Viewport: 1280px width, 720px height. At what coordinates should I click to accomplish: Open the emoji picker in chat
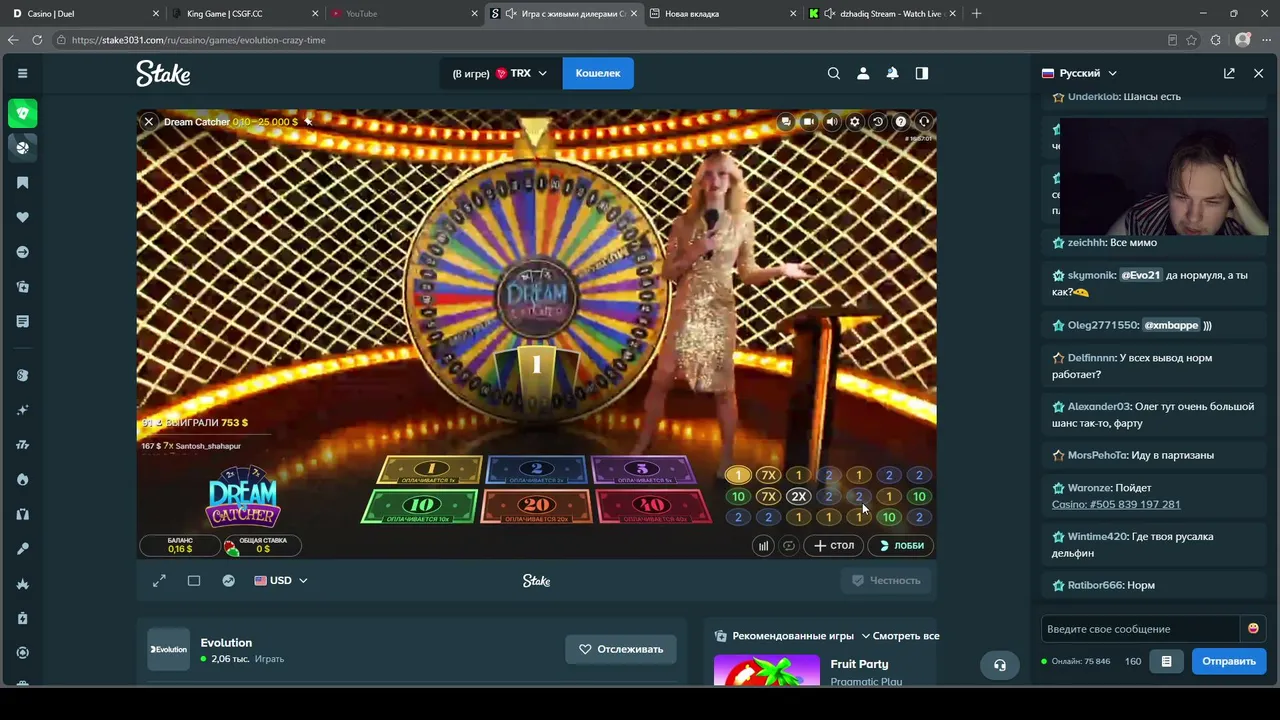[1253, 629]
